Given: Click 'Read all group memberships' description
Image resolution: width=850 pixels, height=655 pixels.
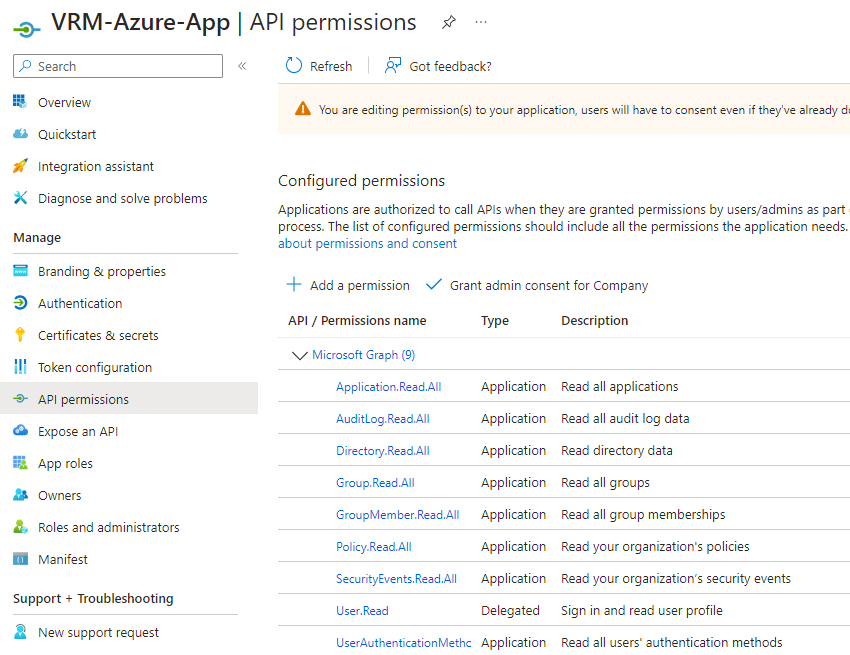Looking at the screenshot, I should pos(642,515).
